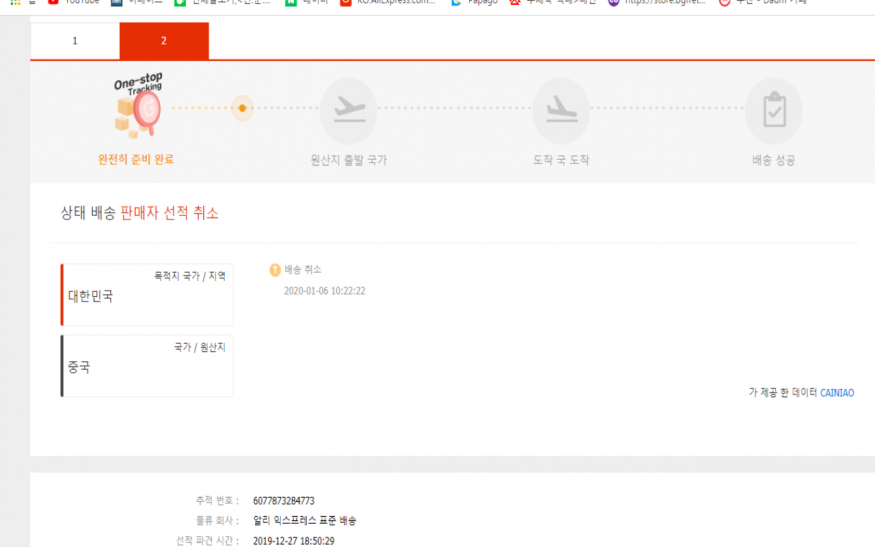Open the AliExpress.com bookmark
Image resolution: width=875 pixels, height=547 pixels.
point(388,2)
